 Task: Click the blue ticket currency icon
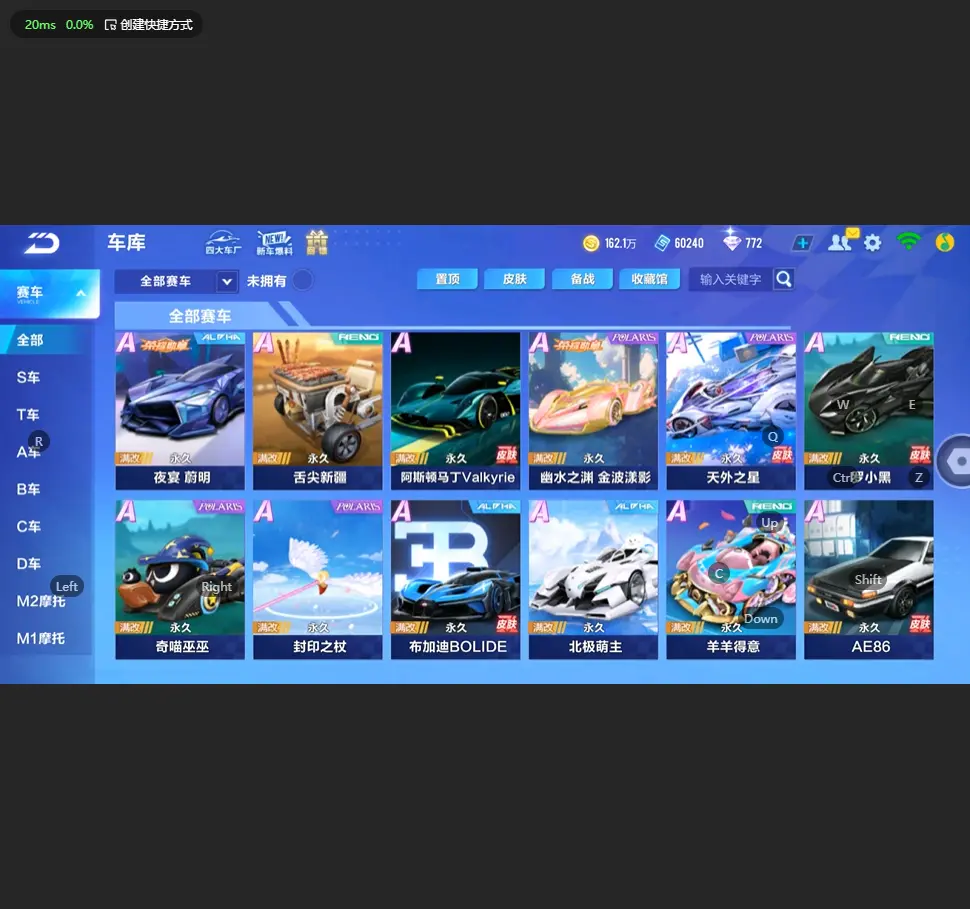click(662, 243)
